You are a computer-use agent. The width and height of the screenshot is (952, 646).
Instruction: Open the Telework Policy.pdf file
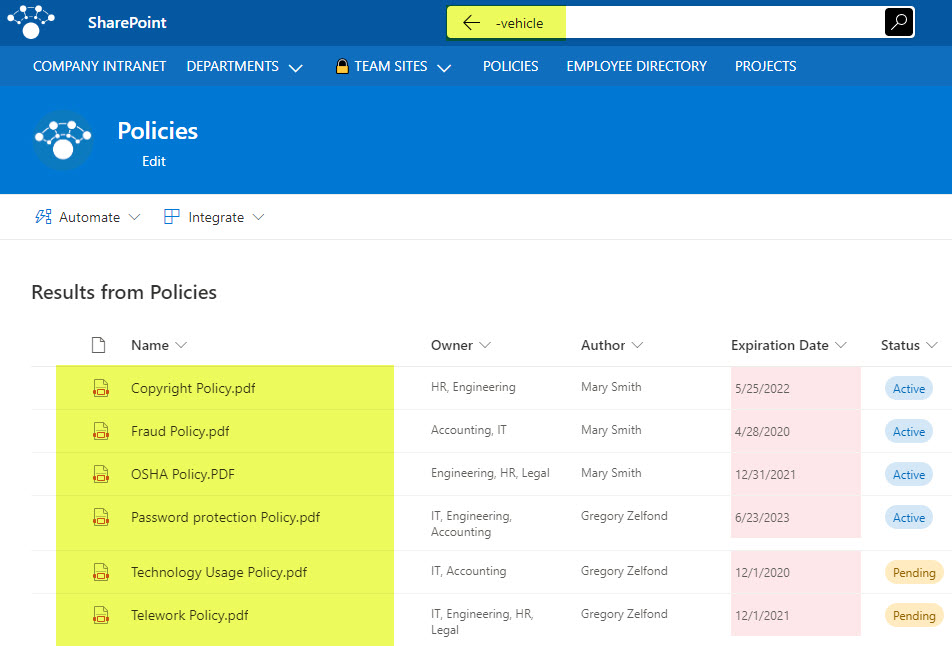[x=189, y=615]
